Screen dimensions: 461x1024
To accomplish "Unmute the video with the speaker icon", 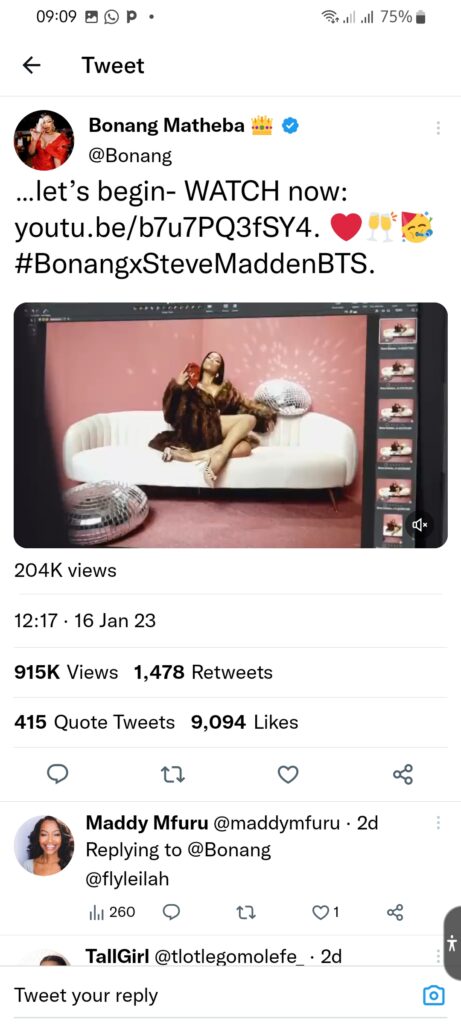I will [x=417, y=524].
